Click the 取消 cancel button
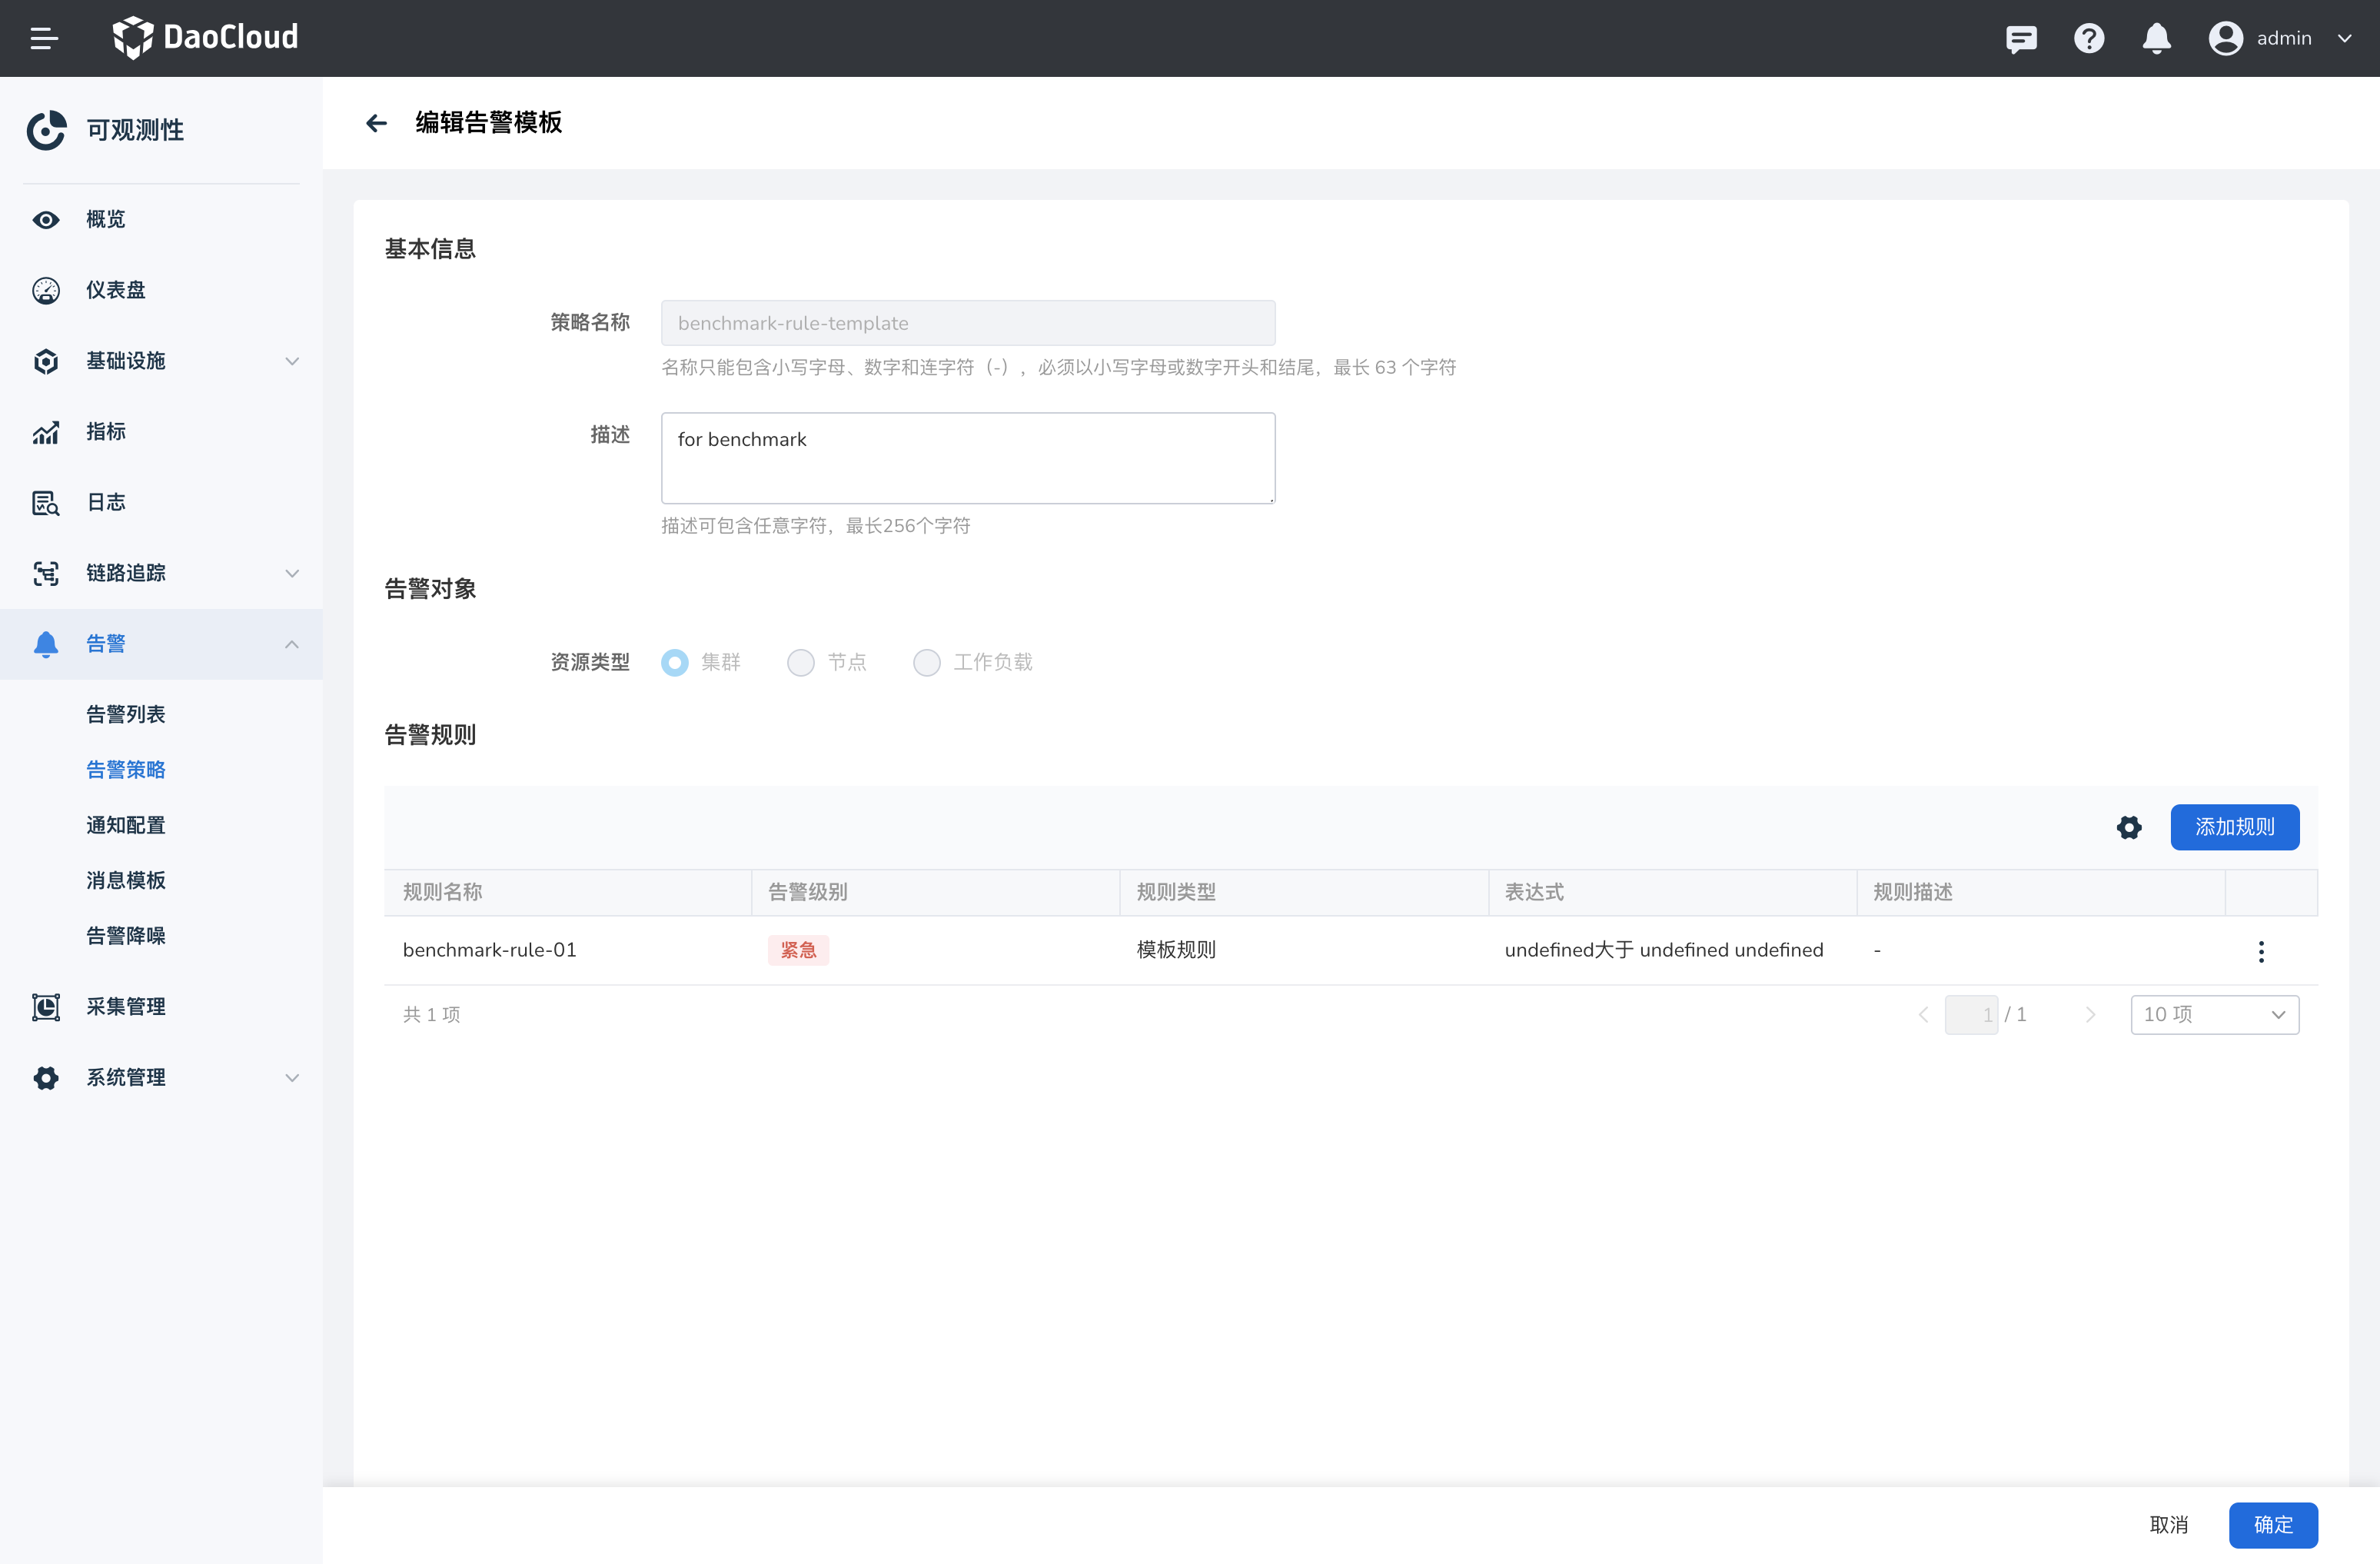Viewport: 2380px width, 1564px height. click(x=2168, y=1524)
